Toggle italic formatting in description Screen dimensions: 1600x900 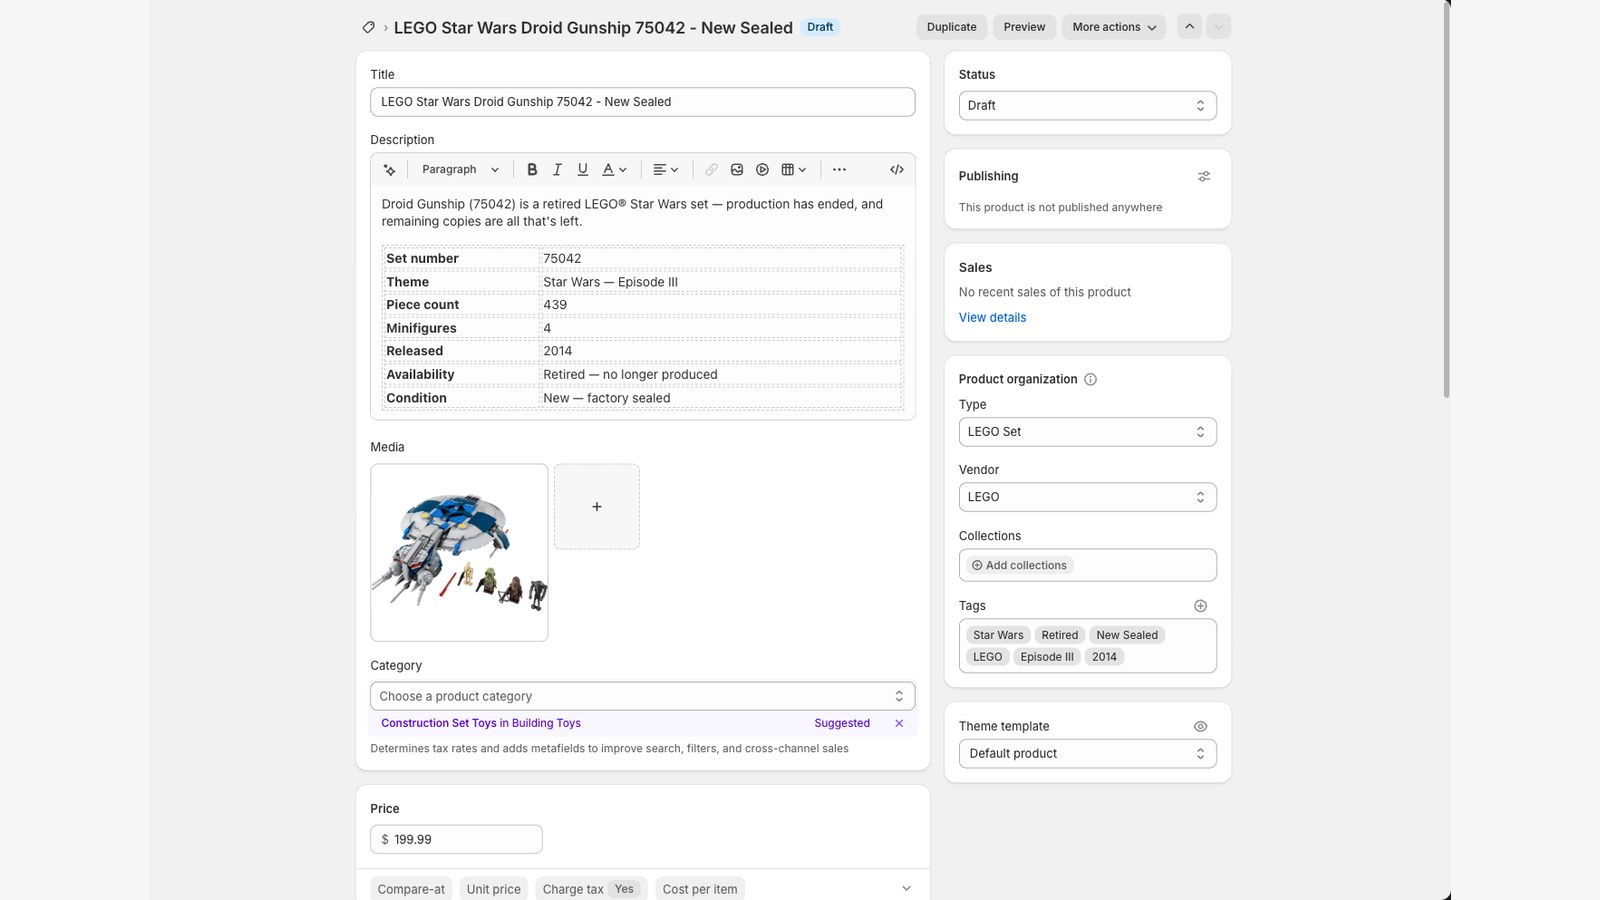coord(557,170)
